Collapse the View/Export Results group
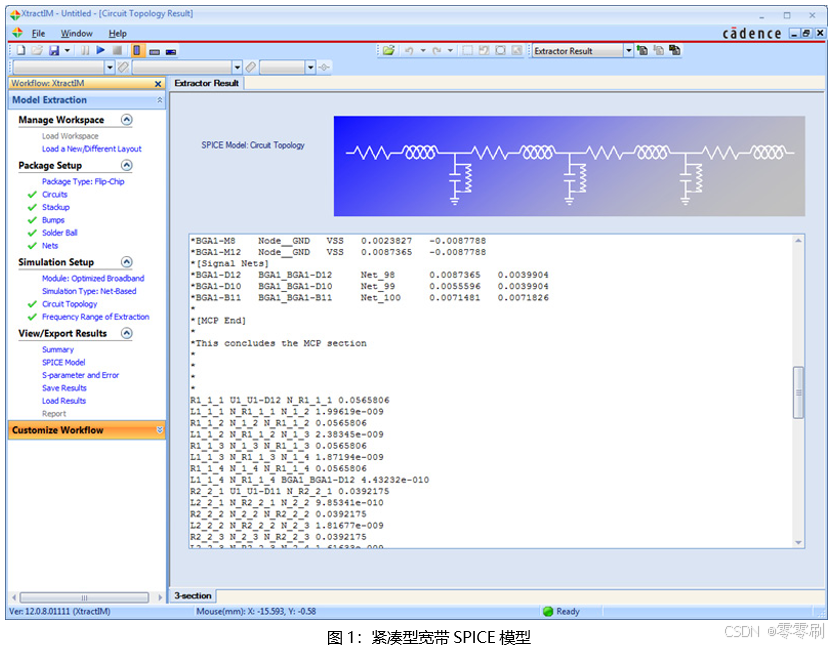 click(126, 333)
